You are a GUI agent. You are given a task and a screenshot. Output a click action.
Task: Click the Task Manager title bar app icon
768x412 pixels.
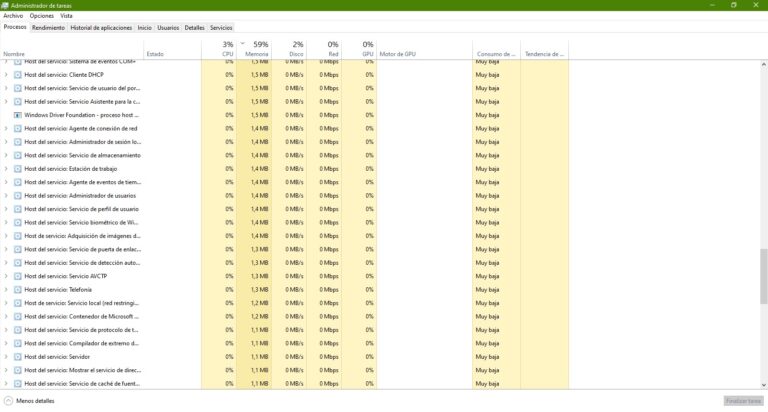[5, 5]
